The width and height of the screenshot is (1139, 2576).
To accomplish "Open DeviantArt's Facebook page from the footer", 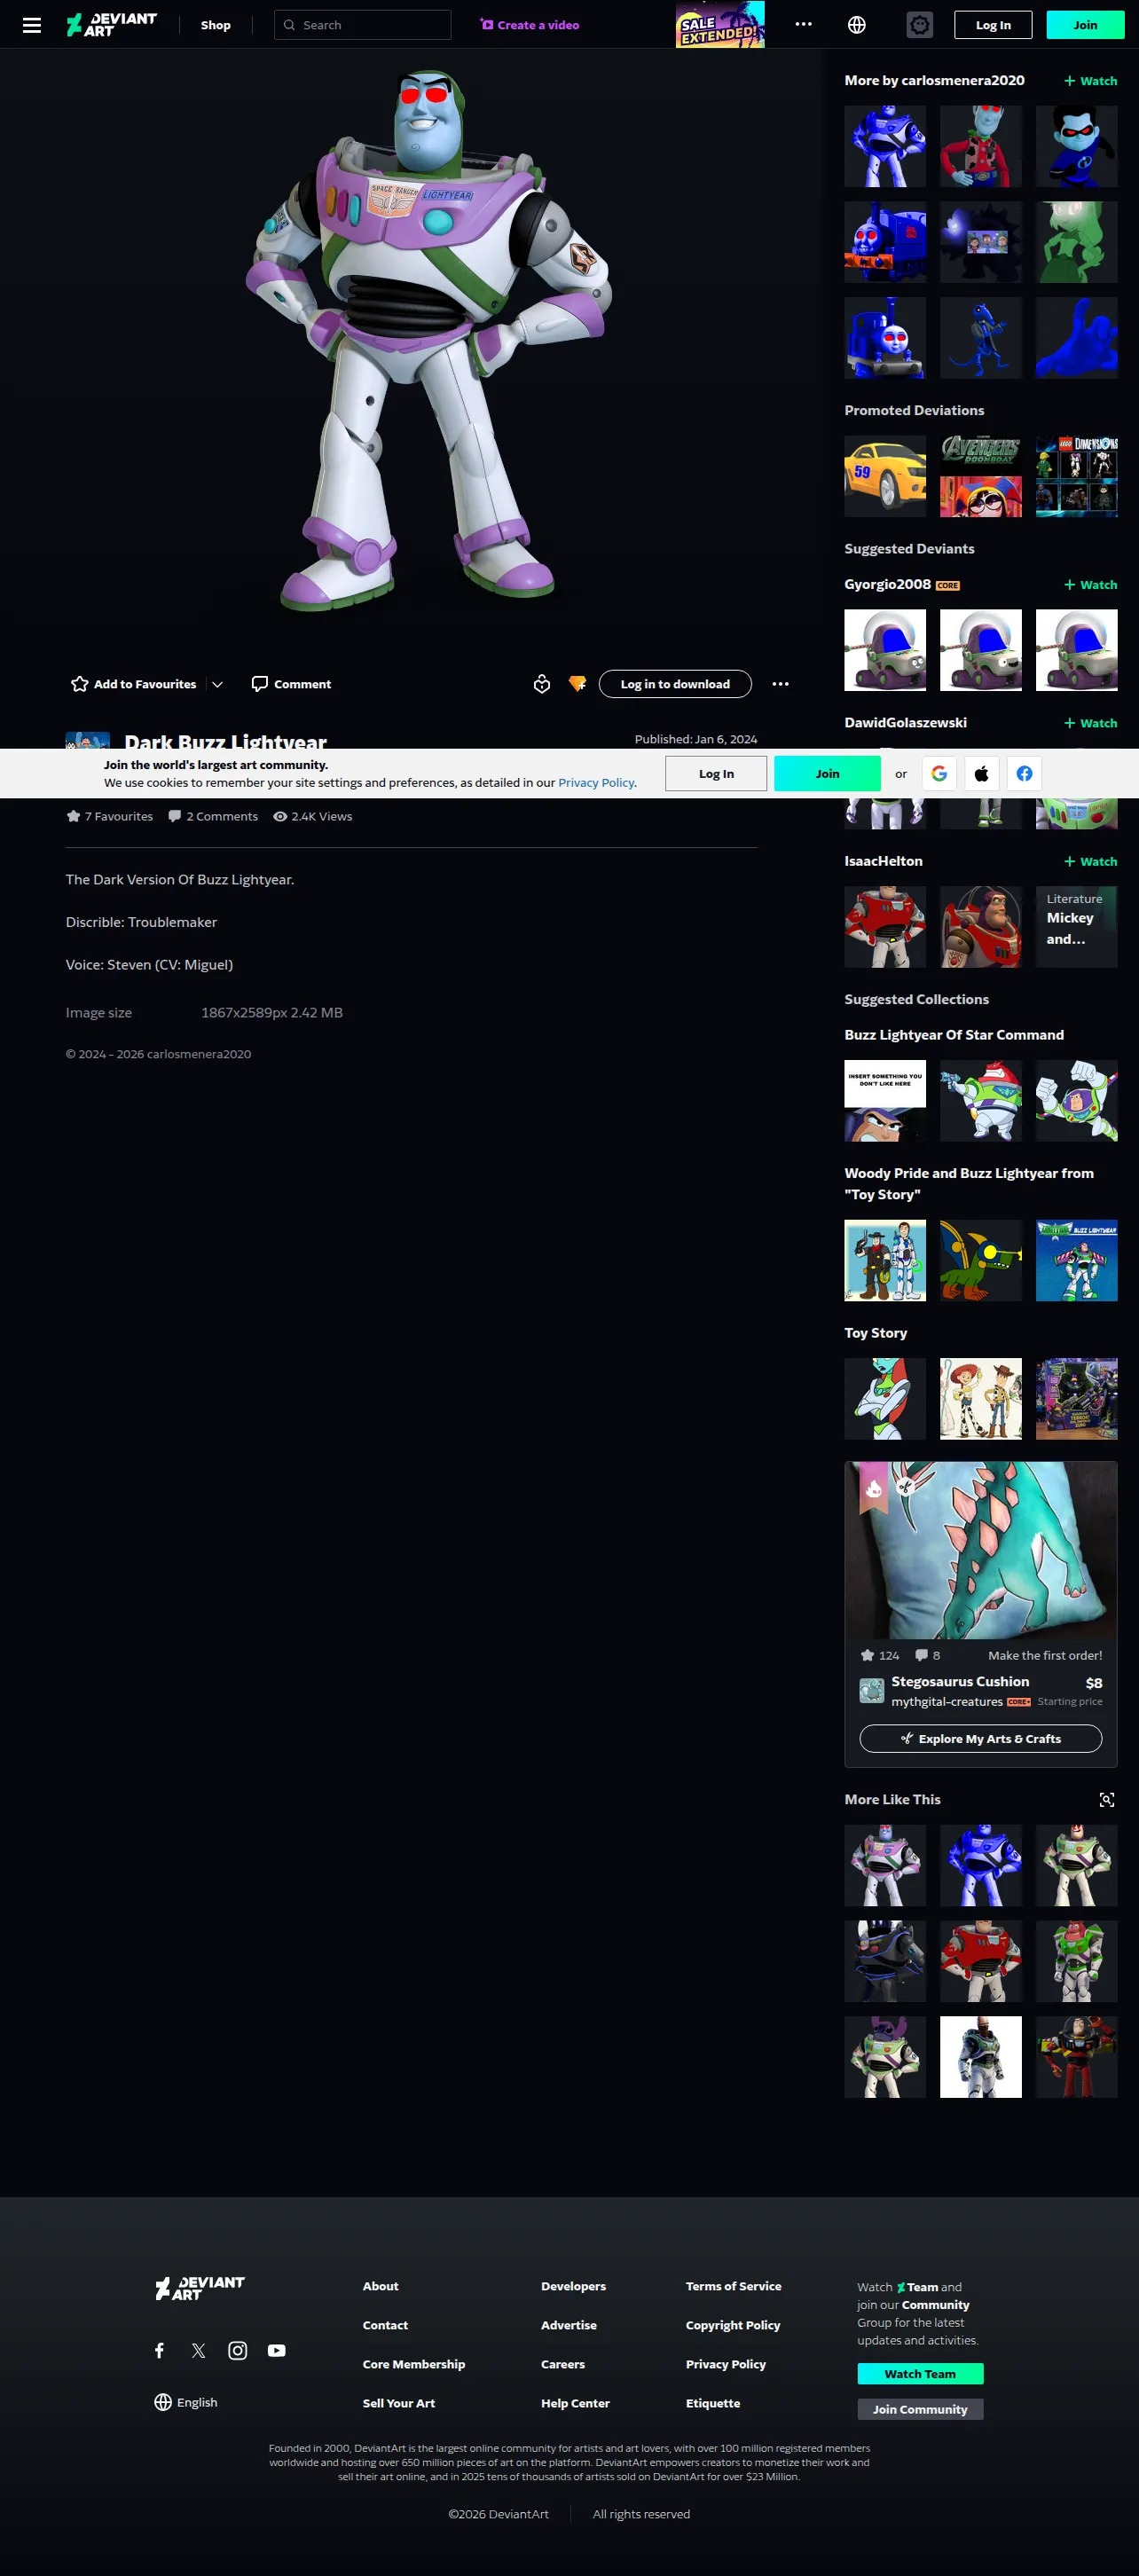I will pyautogui.click(x=160, y=2350).
